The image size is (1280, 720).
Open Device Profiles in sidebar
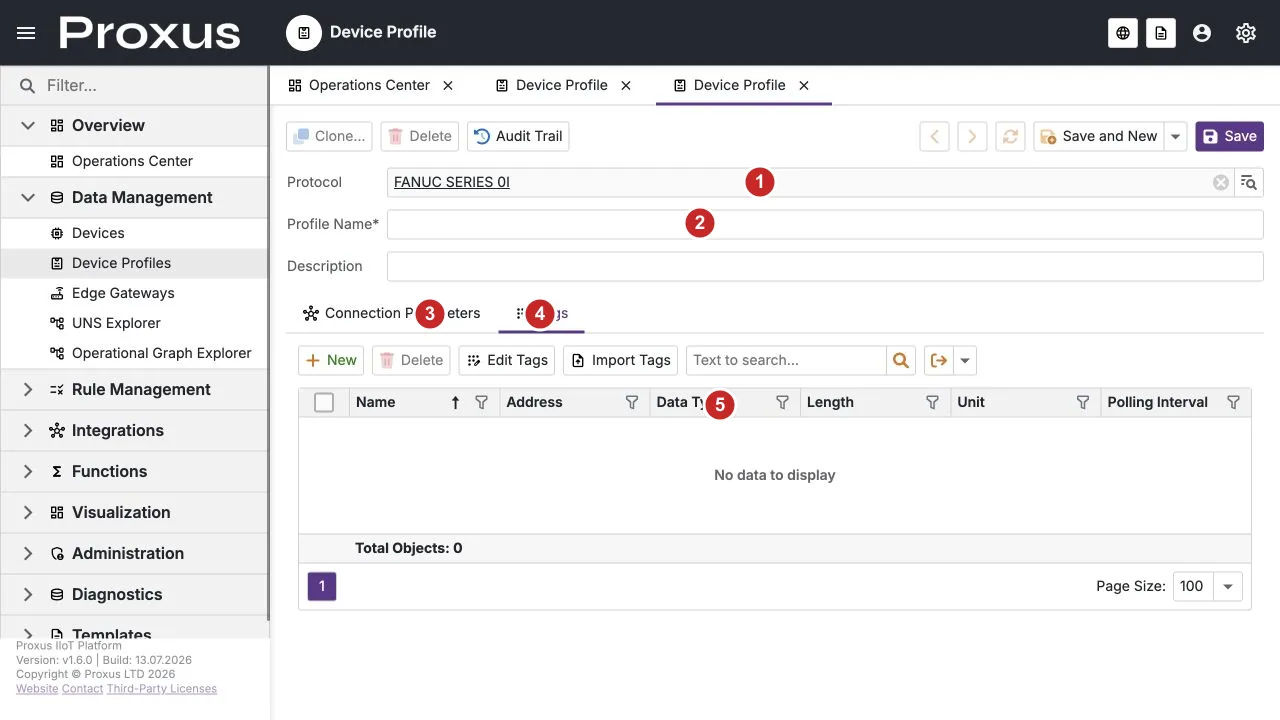point(134,263)
